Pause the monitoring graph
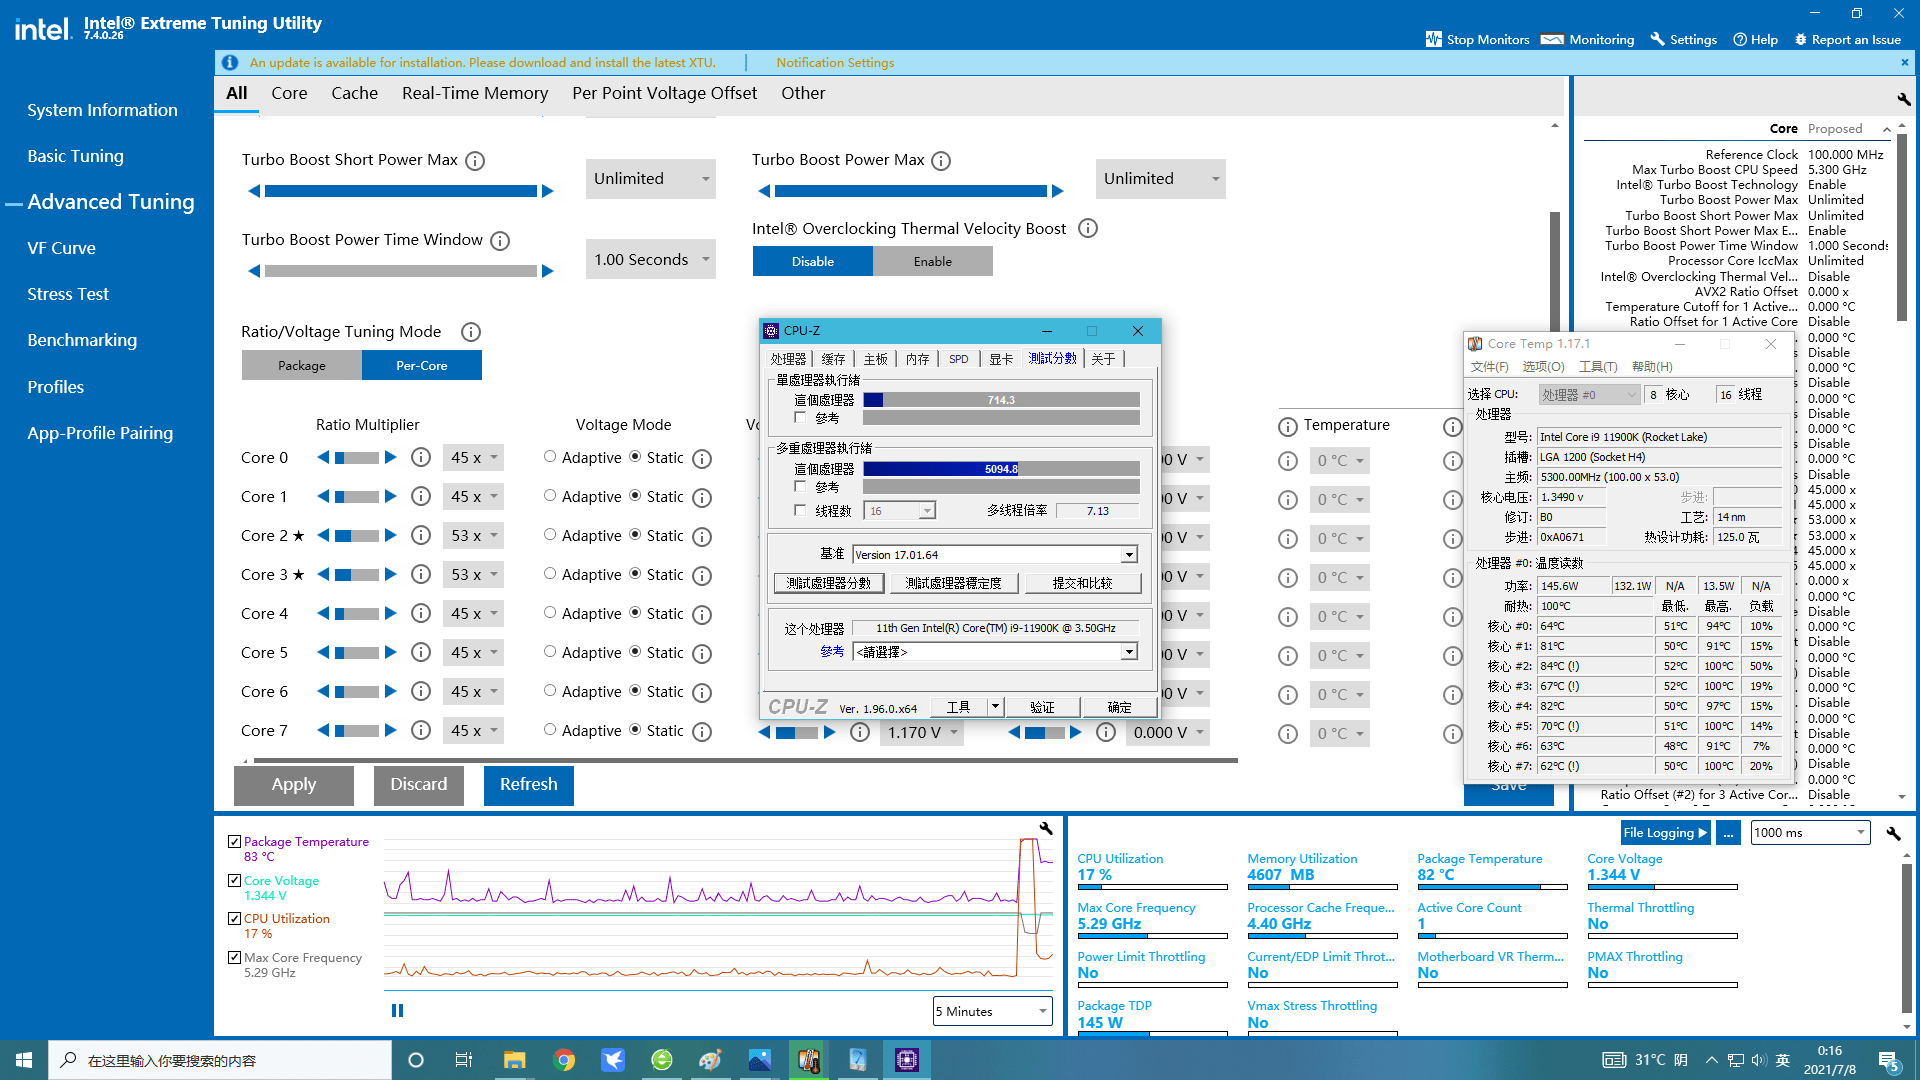Viewport: 1920px width, 1080px height. pyautogui.click(x=397, y=1011)
